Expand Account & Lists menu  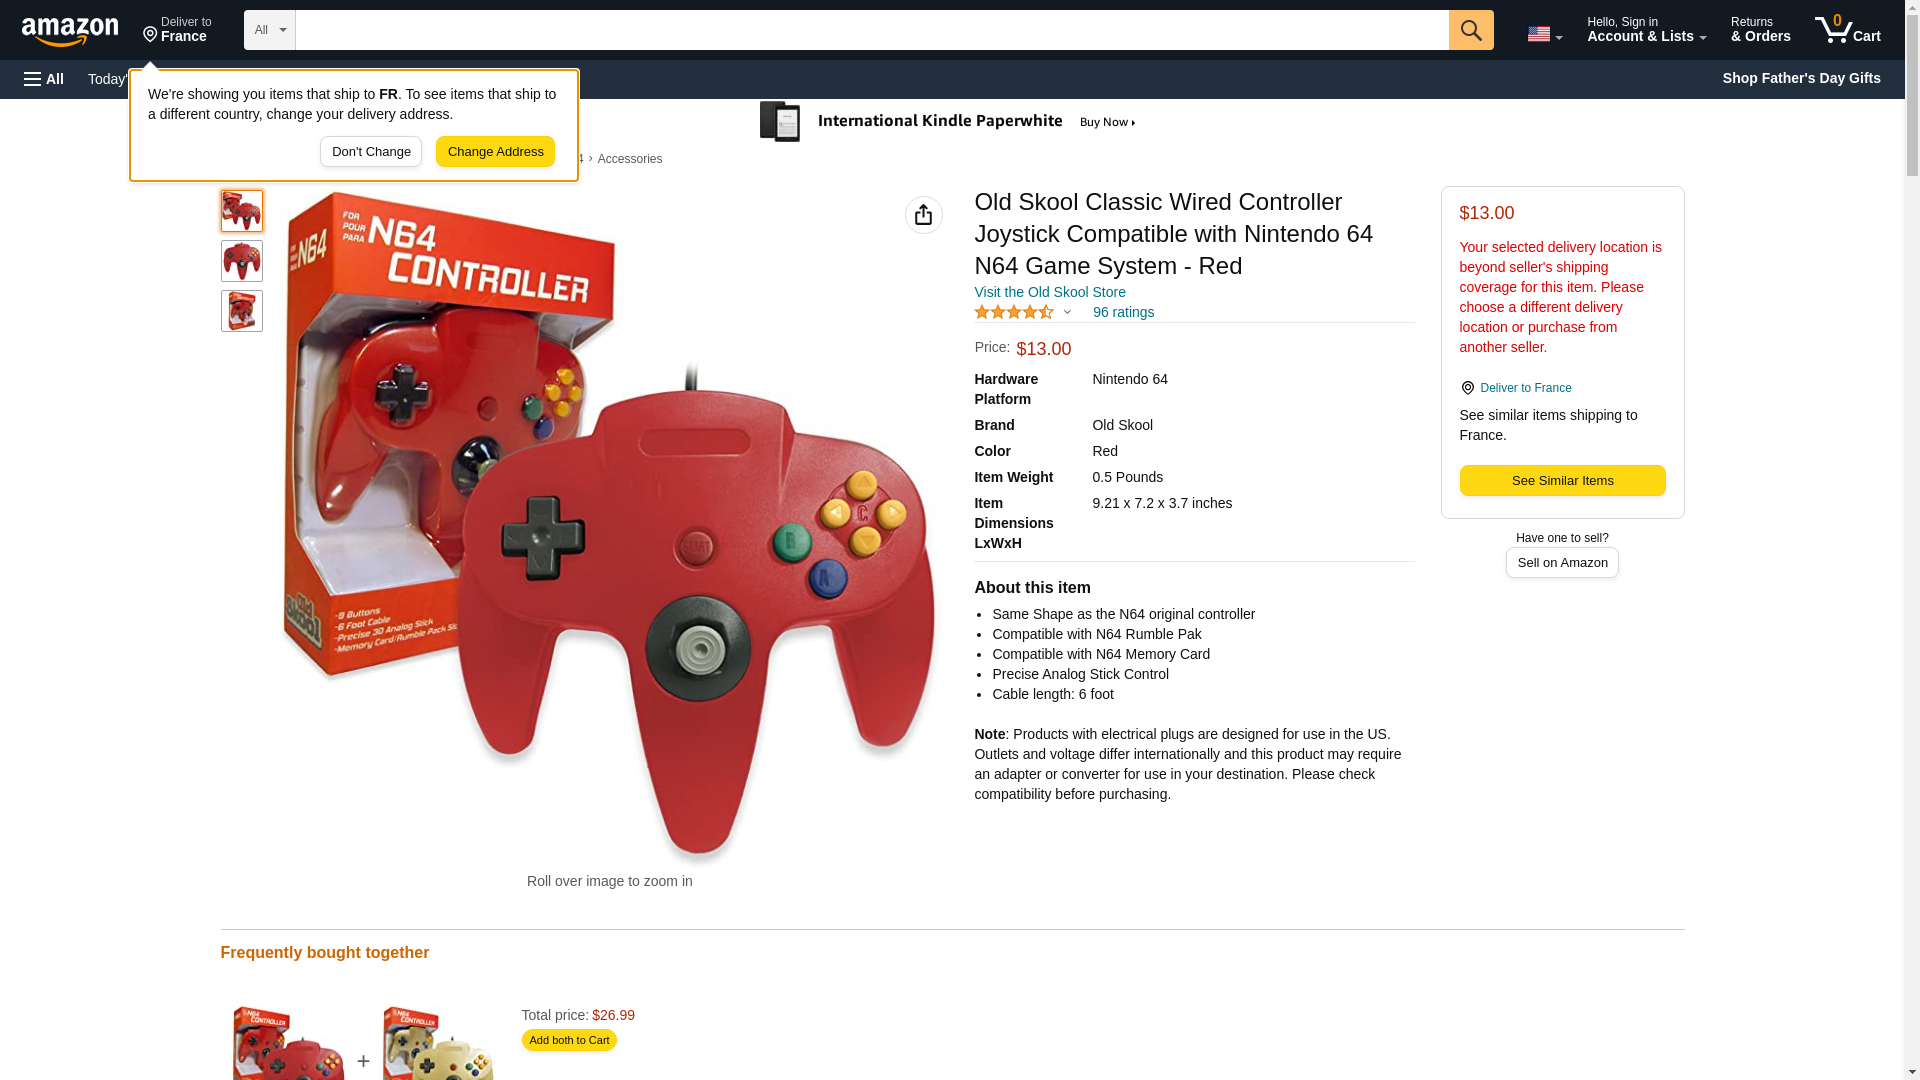pyautogui.click(x=1646, y=30)
